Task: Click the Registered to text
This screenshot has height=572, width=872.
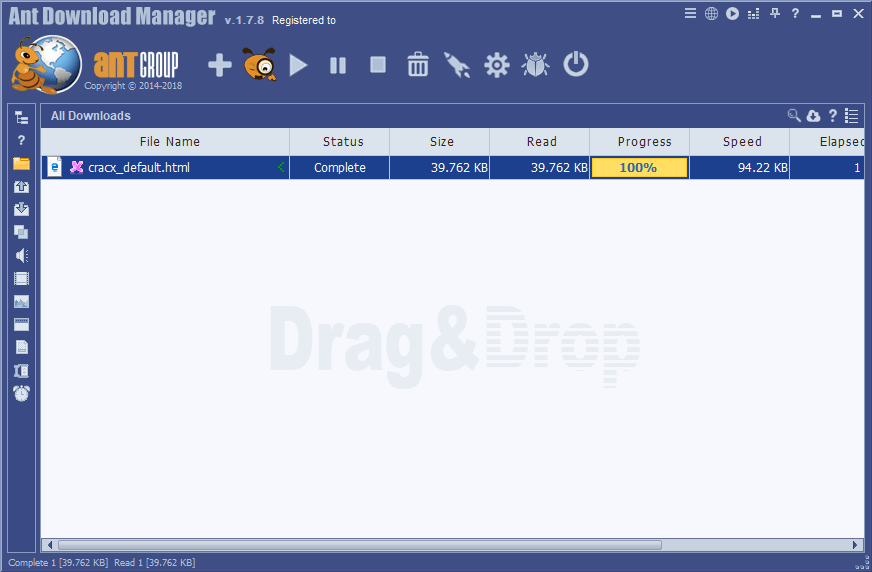Action: point(304,20)
